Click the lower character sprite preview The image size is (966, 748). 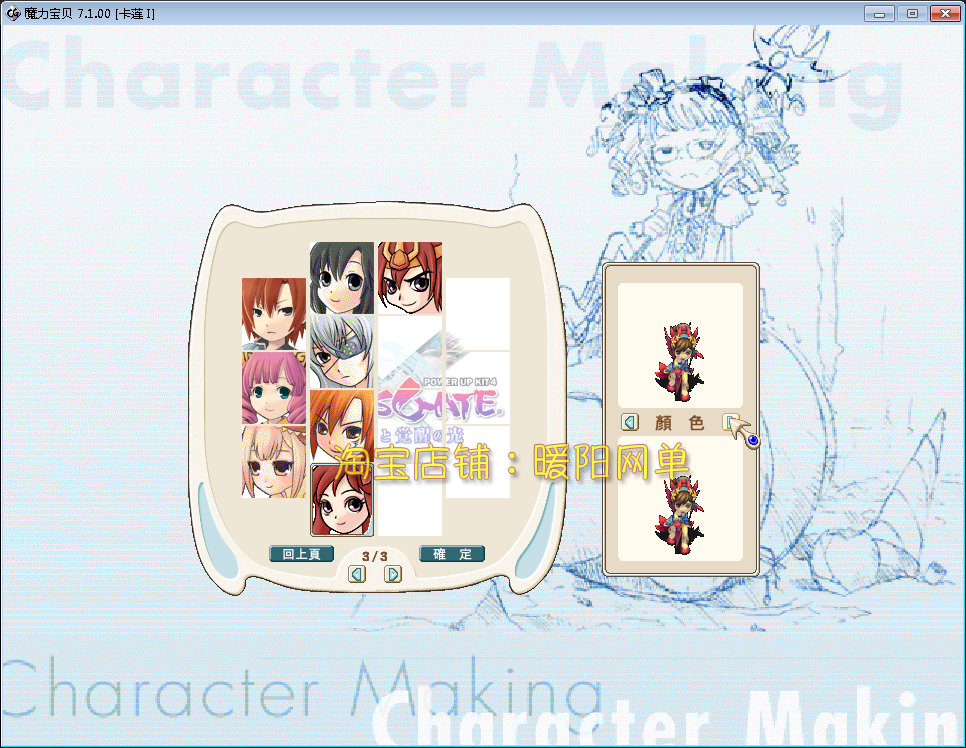(680, 514)
